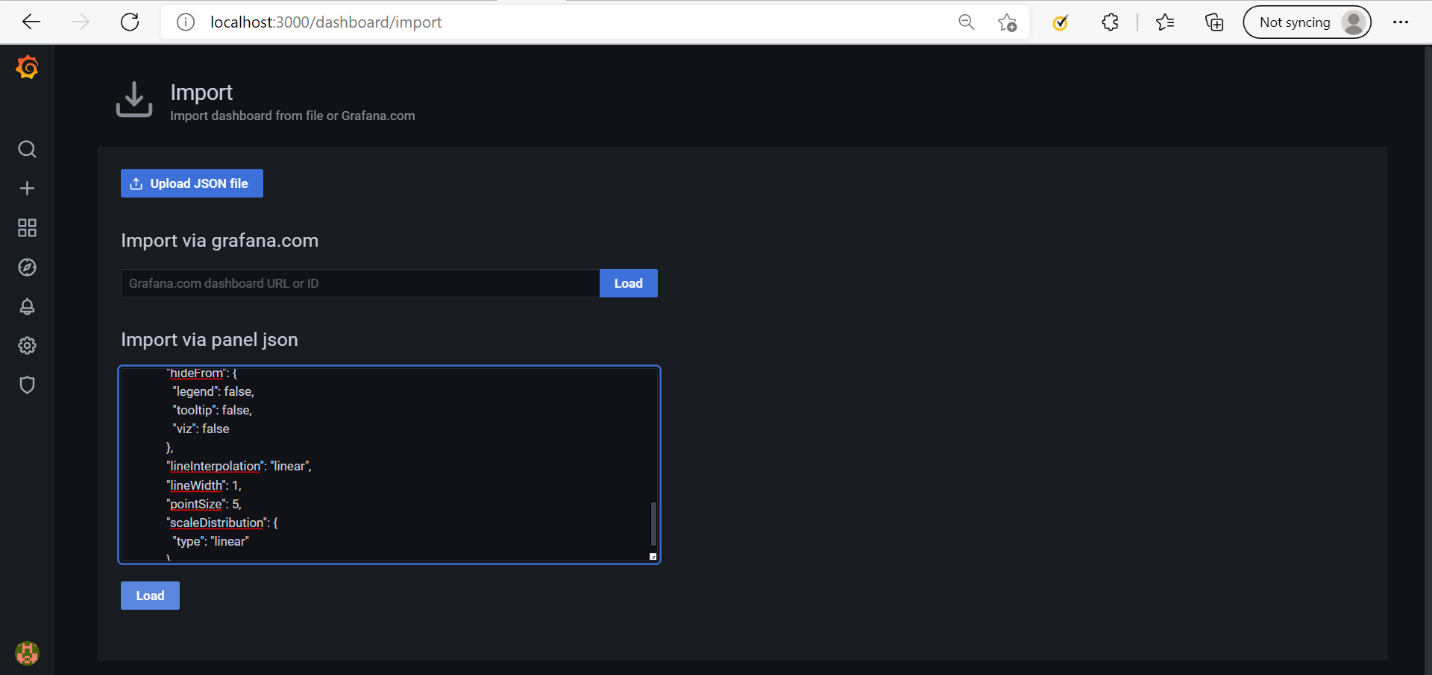Open the Alerting bell icon
Screen dimensions: 1432x675
coord(27,307)
